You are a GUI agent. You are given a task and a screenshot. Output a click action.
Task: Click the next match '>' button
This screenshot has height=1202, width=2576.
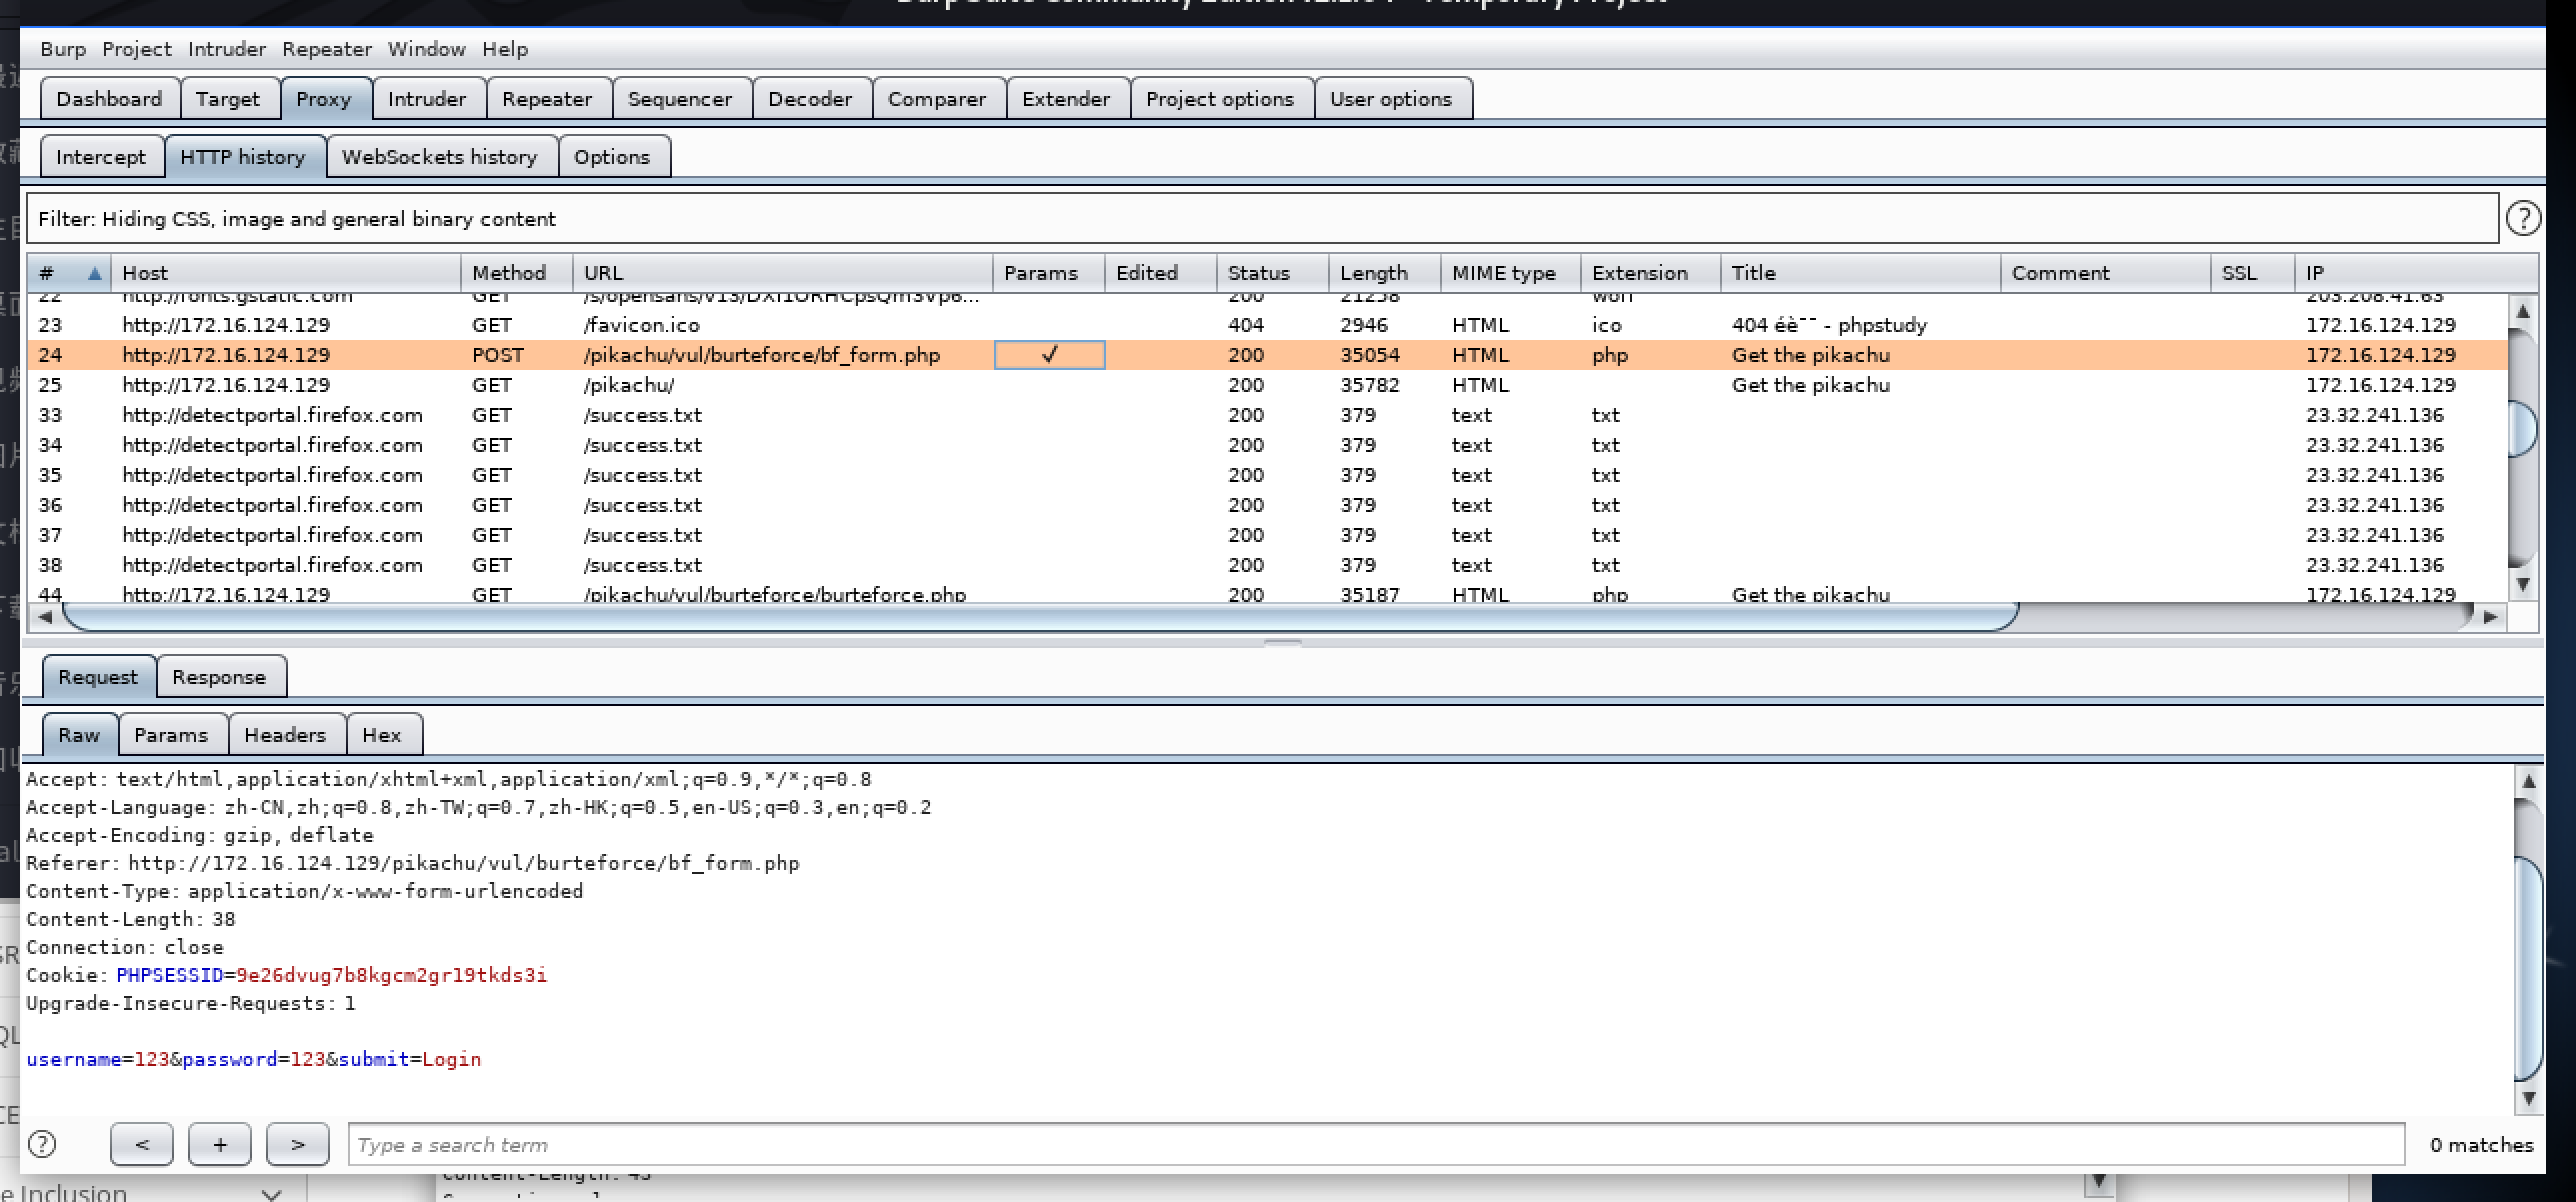pos(298,1144)
